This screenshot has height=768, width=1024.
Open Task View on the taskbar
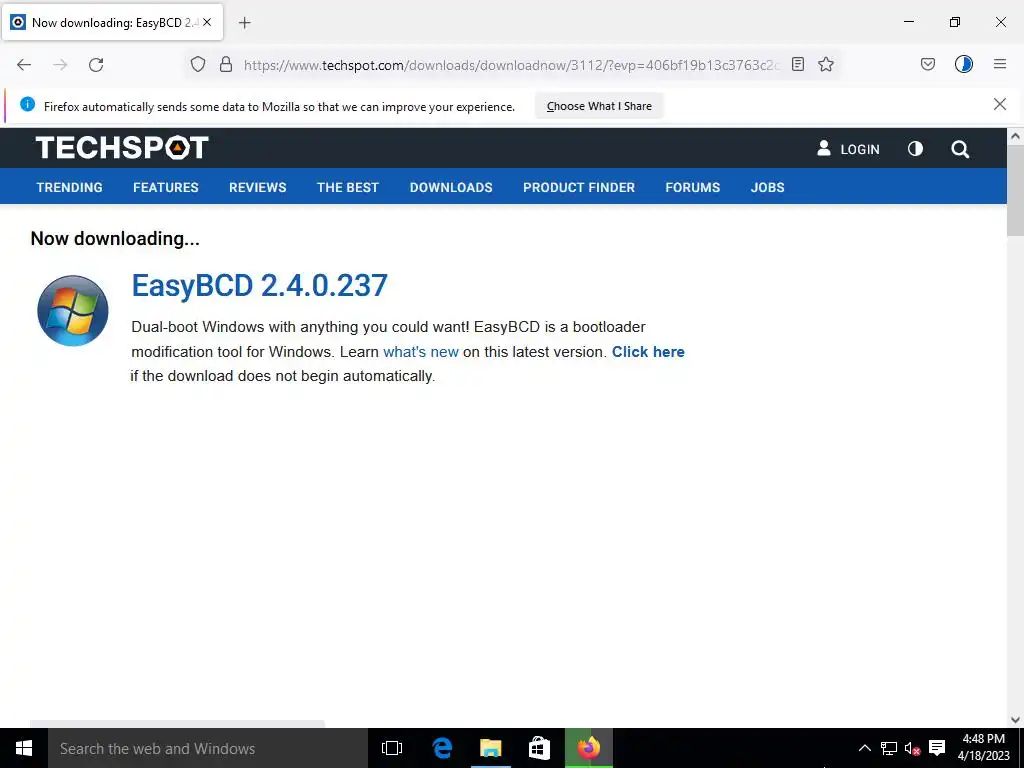coord(392,748)
